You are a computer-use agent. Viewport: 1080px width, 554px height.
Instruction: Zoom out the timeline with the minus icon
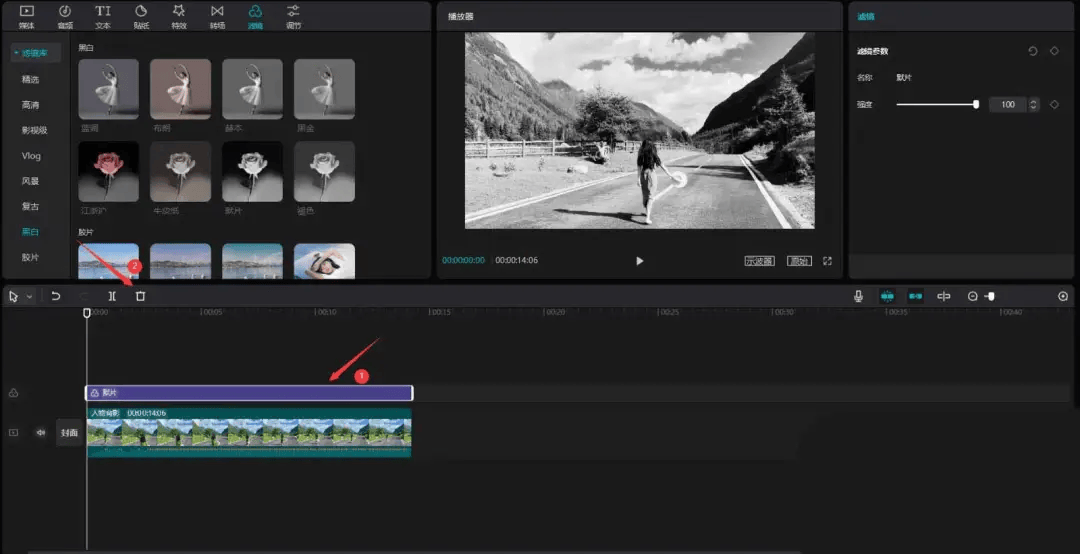coord(973,296)
